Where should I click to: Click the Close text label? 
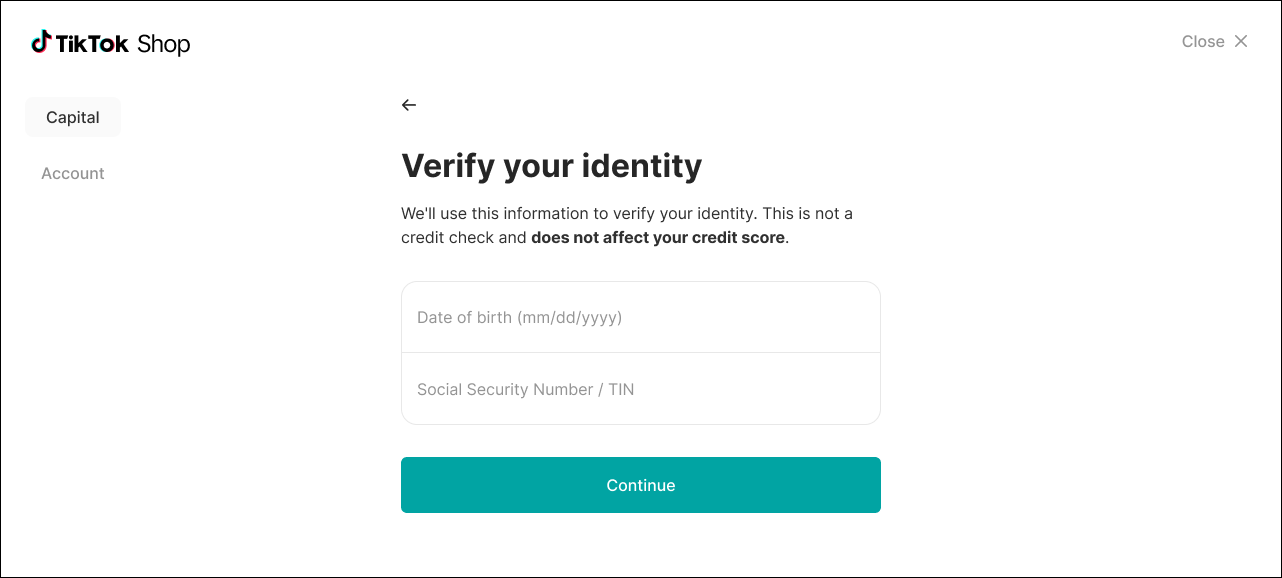tap(1203, 41)
